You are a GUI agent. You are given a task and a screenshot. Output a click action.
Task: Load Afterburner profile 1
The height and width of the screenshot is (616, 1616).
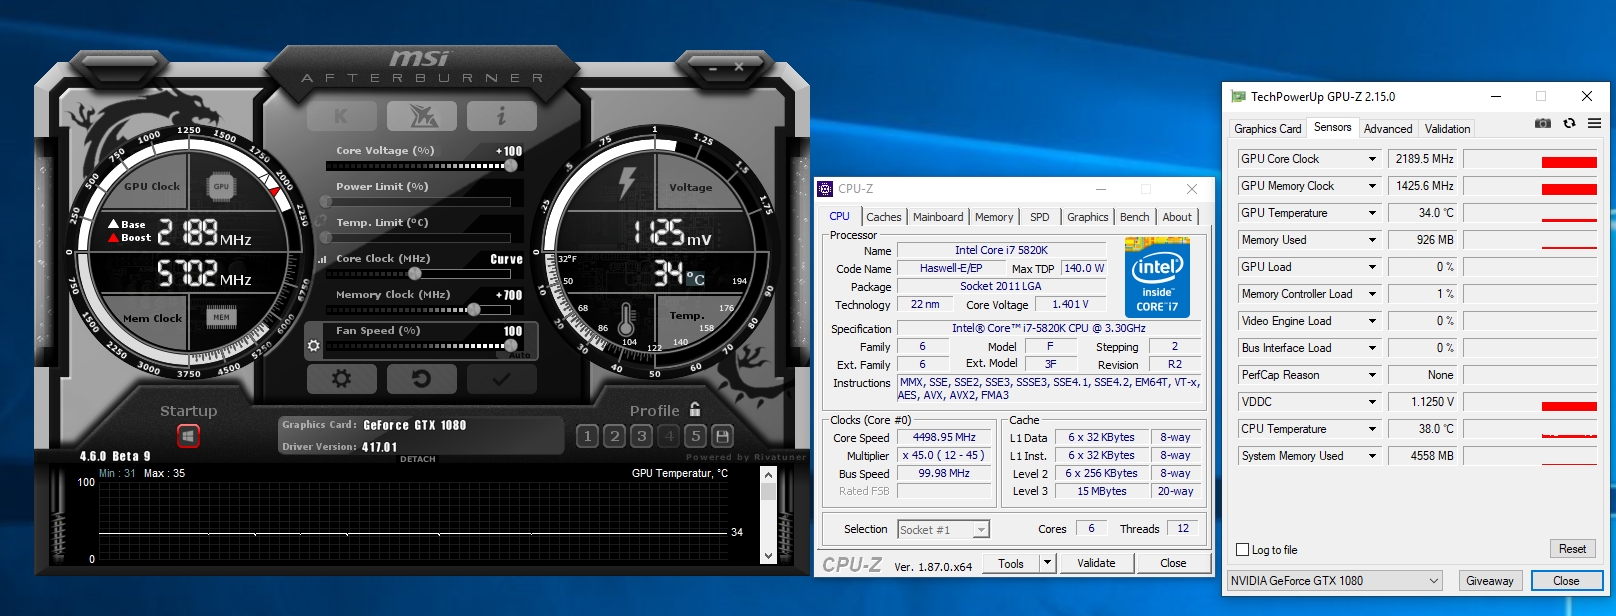588,436
